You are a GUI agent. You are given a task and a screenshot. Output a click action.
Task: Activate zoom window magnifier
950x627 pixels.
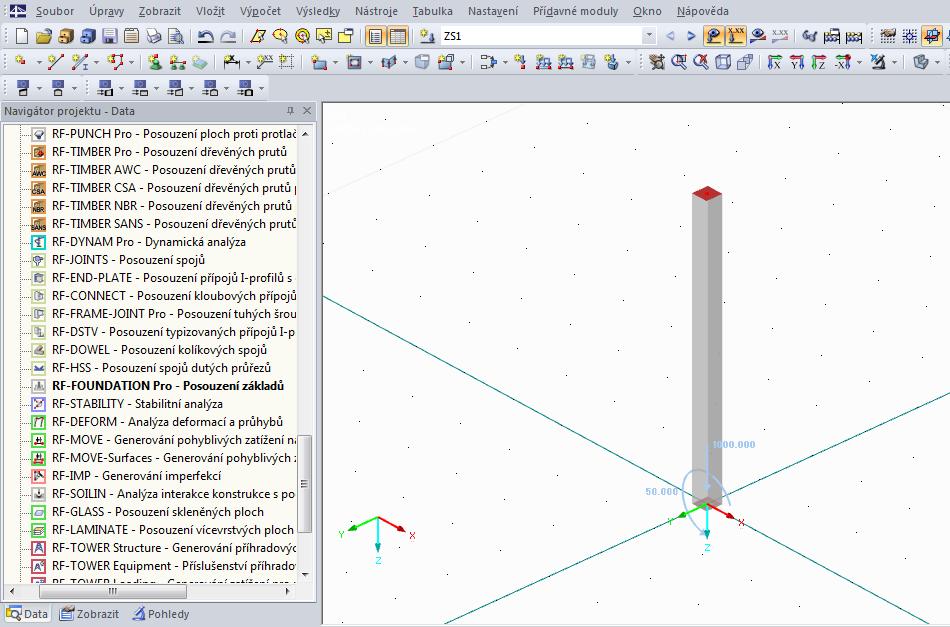(x=679, y=62)
